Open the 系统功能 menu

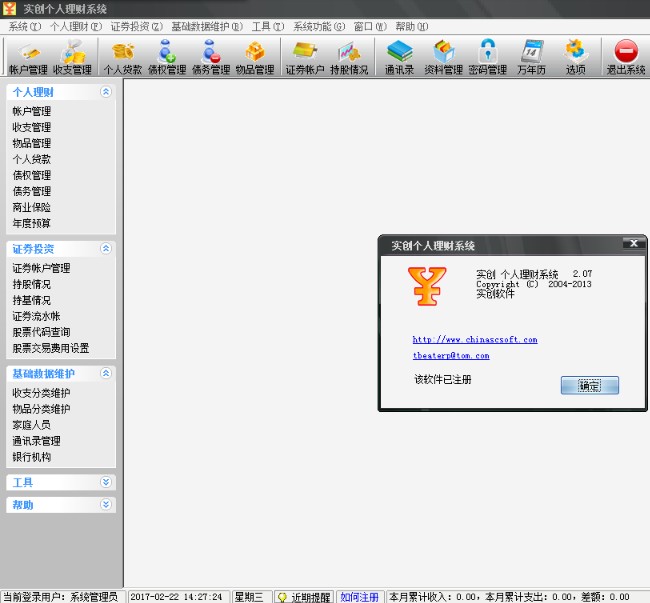[x=318, y=26]
